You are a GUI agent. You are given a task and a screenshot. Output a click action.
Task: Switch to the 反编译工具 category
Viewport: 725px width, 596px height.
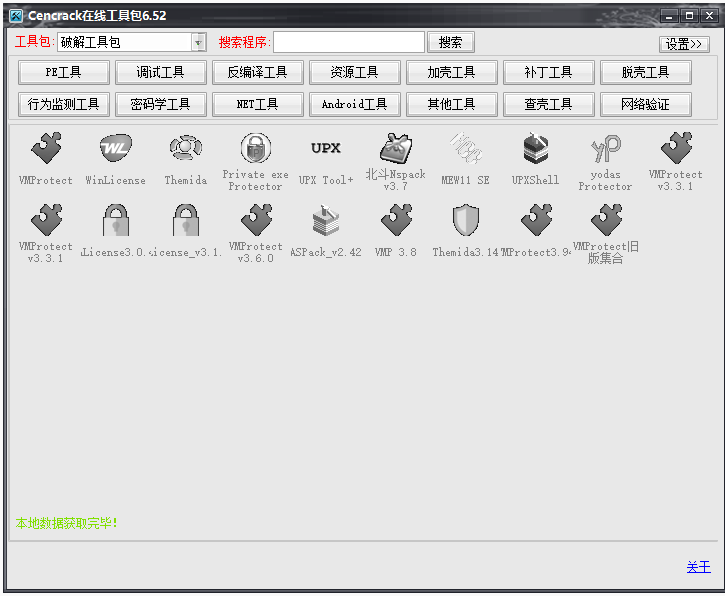tap(257, 72)
